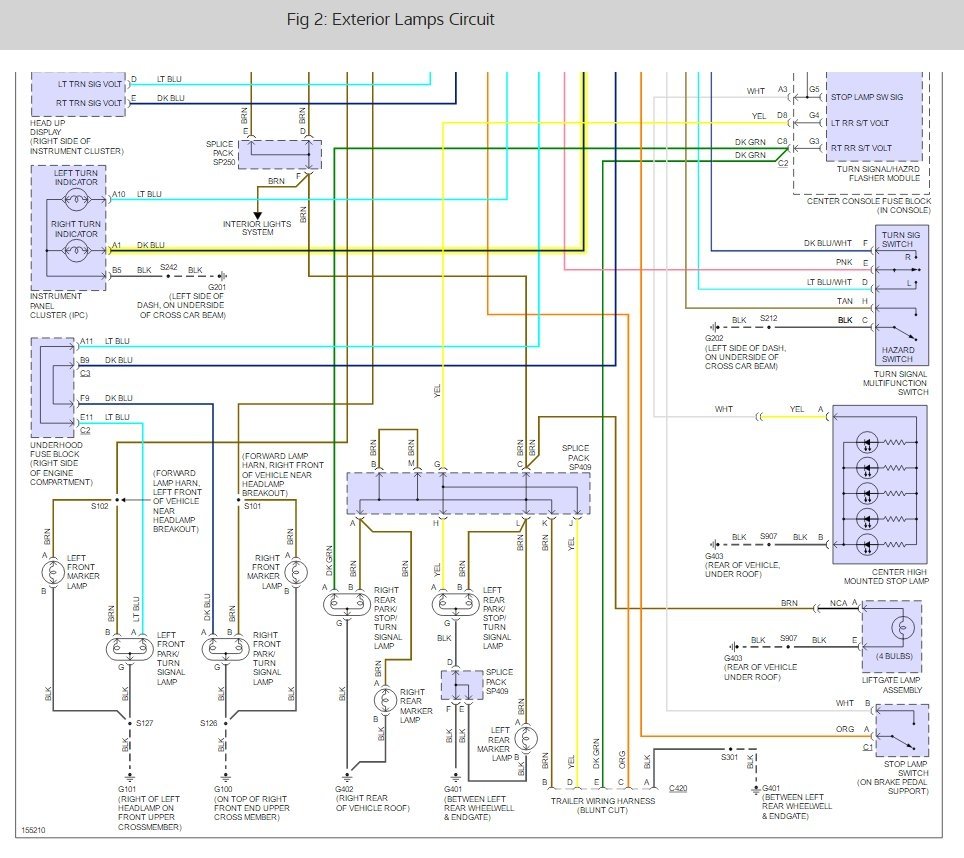Click the 'TURN SIG SWITCH' text
The image size is (964, 858).
tap(901, 240)
